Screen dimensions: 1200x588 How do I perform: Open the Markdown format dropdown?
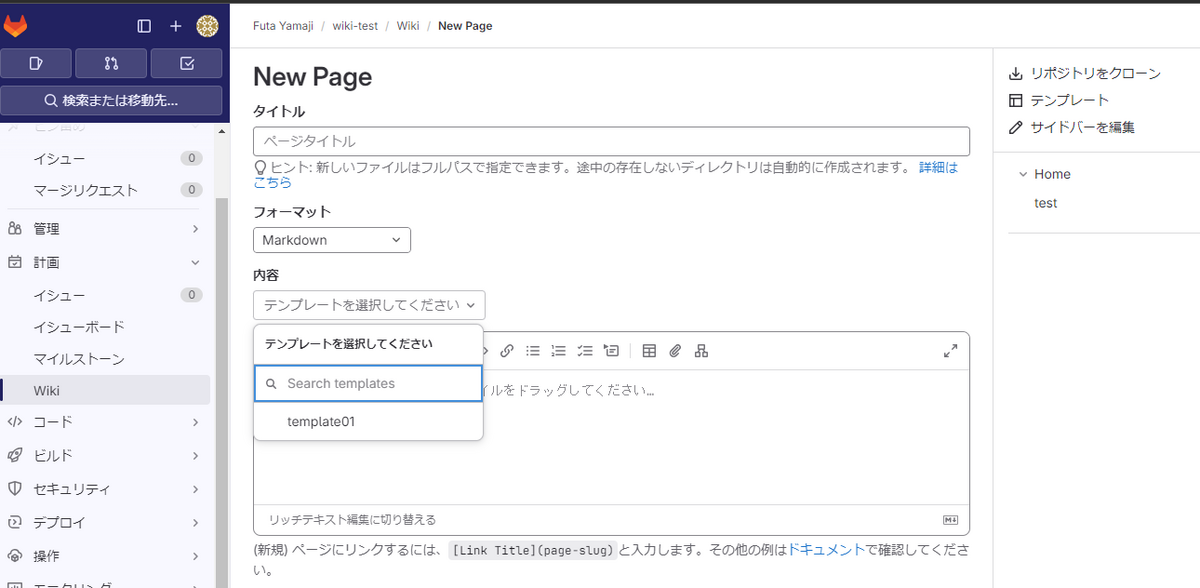(331, 240)
